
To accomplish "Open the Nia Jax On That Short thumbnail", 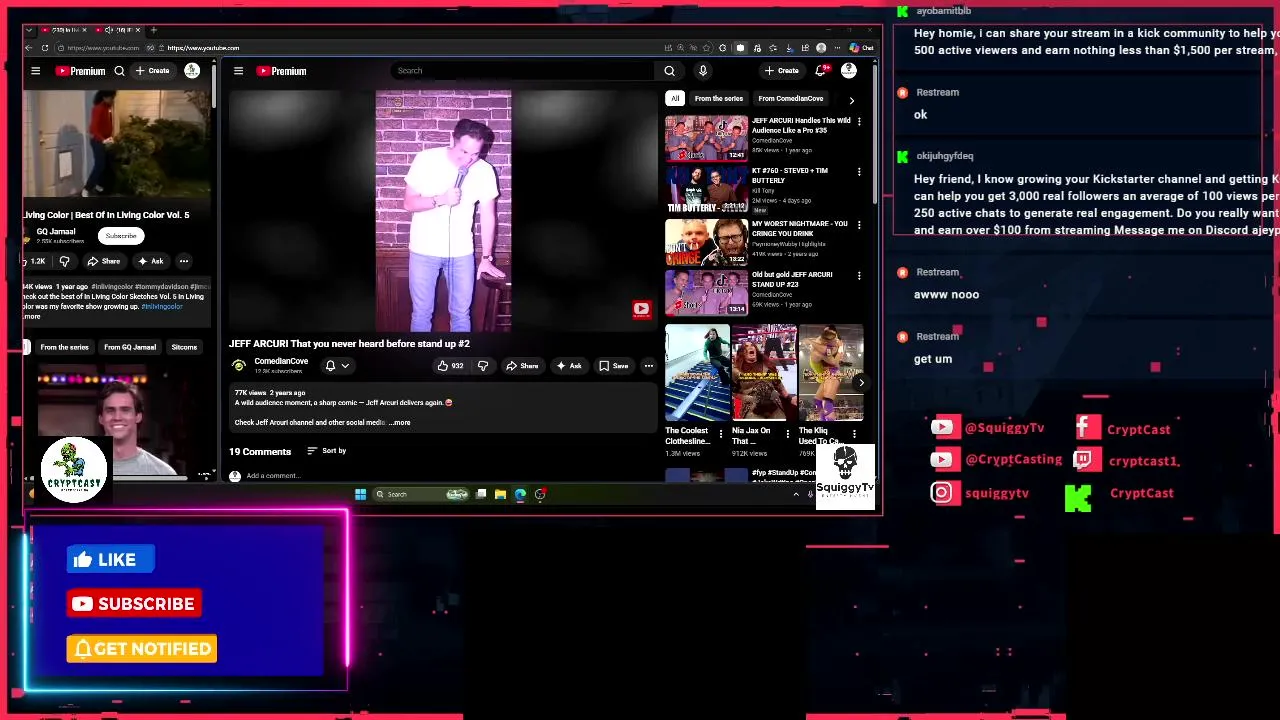I will point(764,372).
